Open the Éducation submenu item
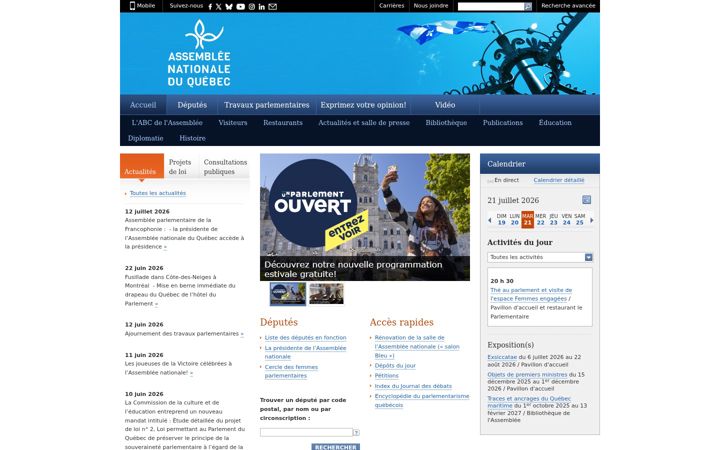The image size is (720, 450). (x=555, y=123)
